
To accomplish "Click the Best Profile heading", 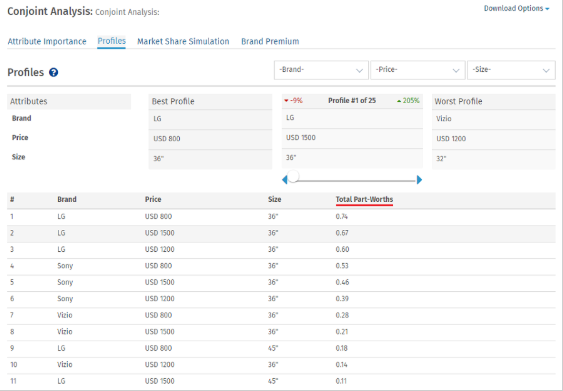I will [x=173, y=102].
